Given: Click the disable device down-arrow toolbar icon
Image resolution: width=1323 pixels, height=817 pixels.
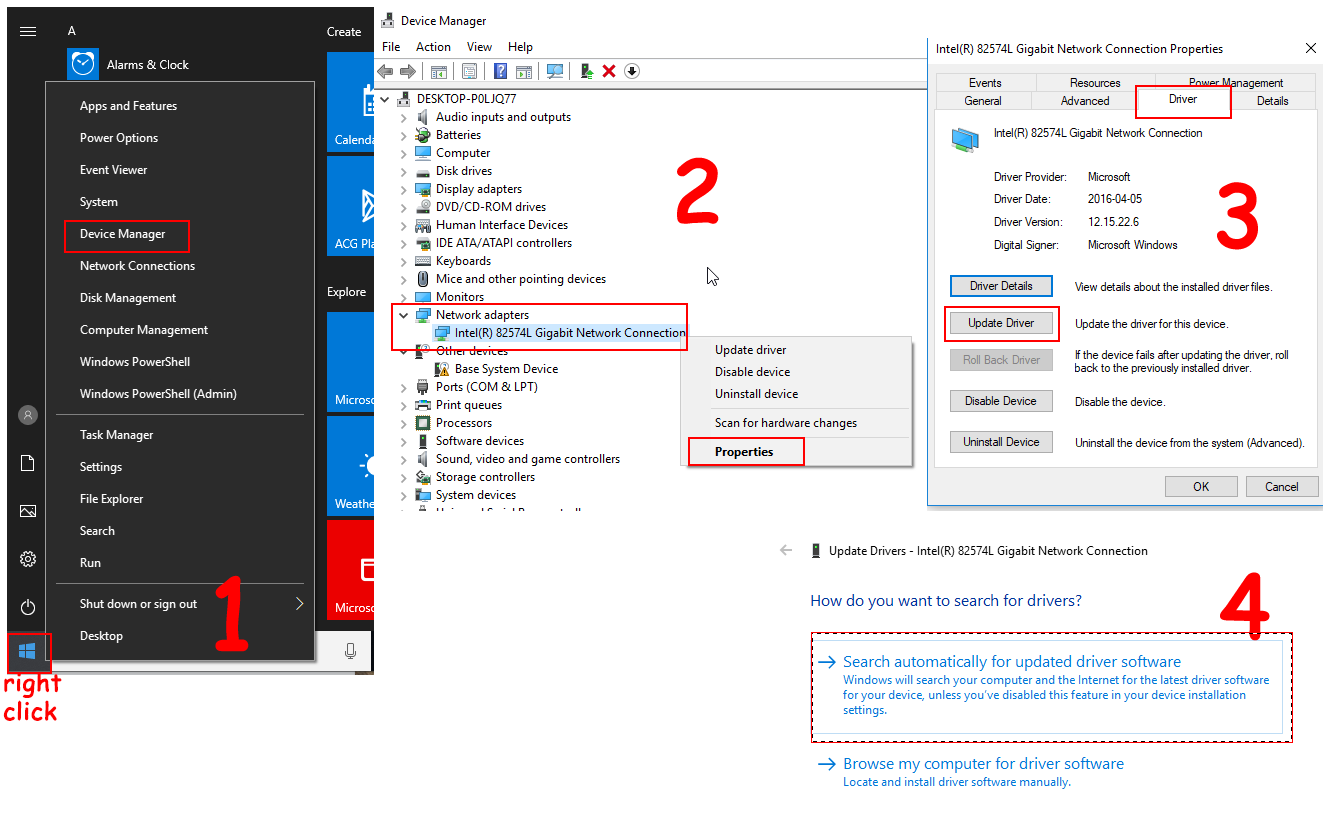Looking at the screenshot, I should 632,71.
